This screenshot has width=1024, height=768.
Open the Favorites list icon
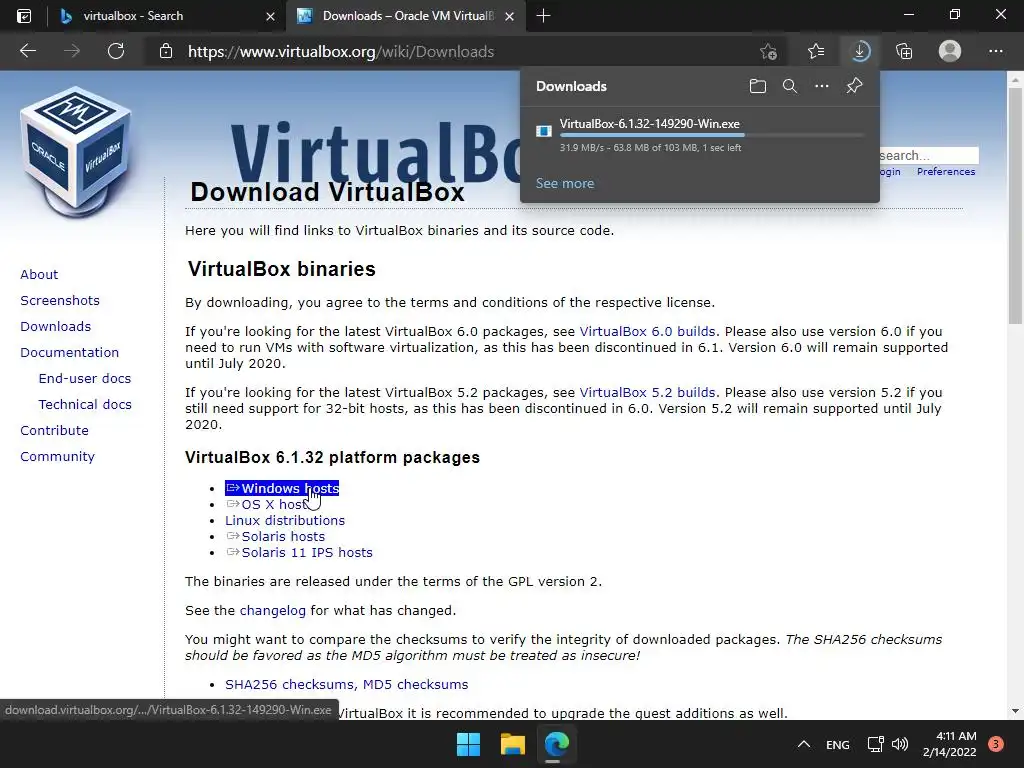point(816,51)
